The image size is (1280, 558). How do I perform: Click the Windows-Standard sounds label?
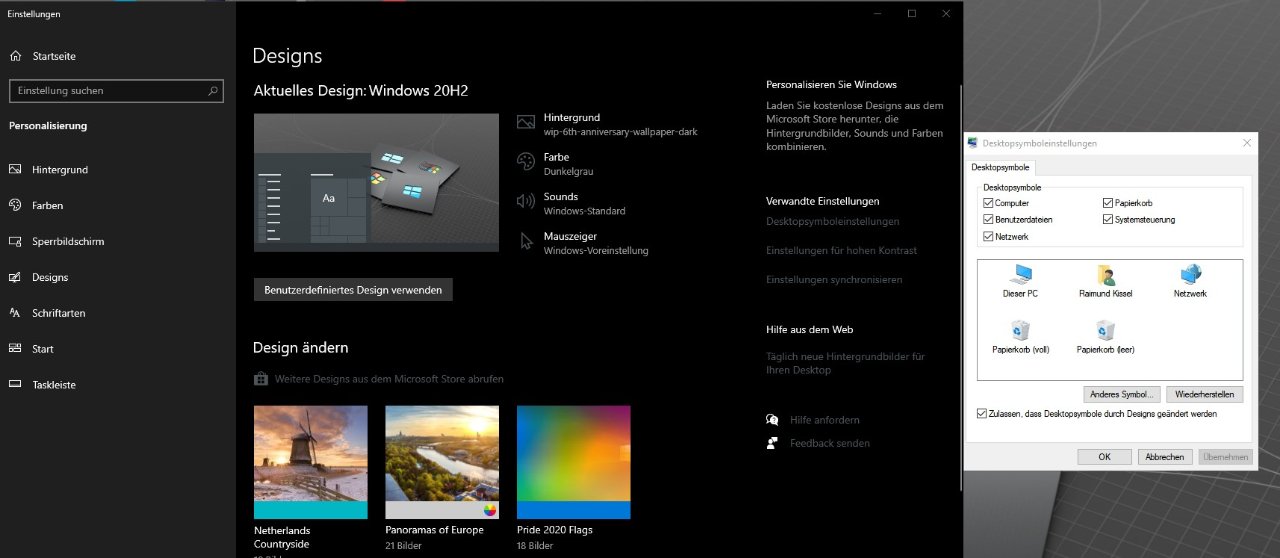585,211
